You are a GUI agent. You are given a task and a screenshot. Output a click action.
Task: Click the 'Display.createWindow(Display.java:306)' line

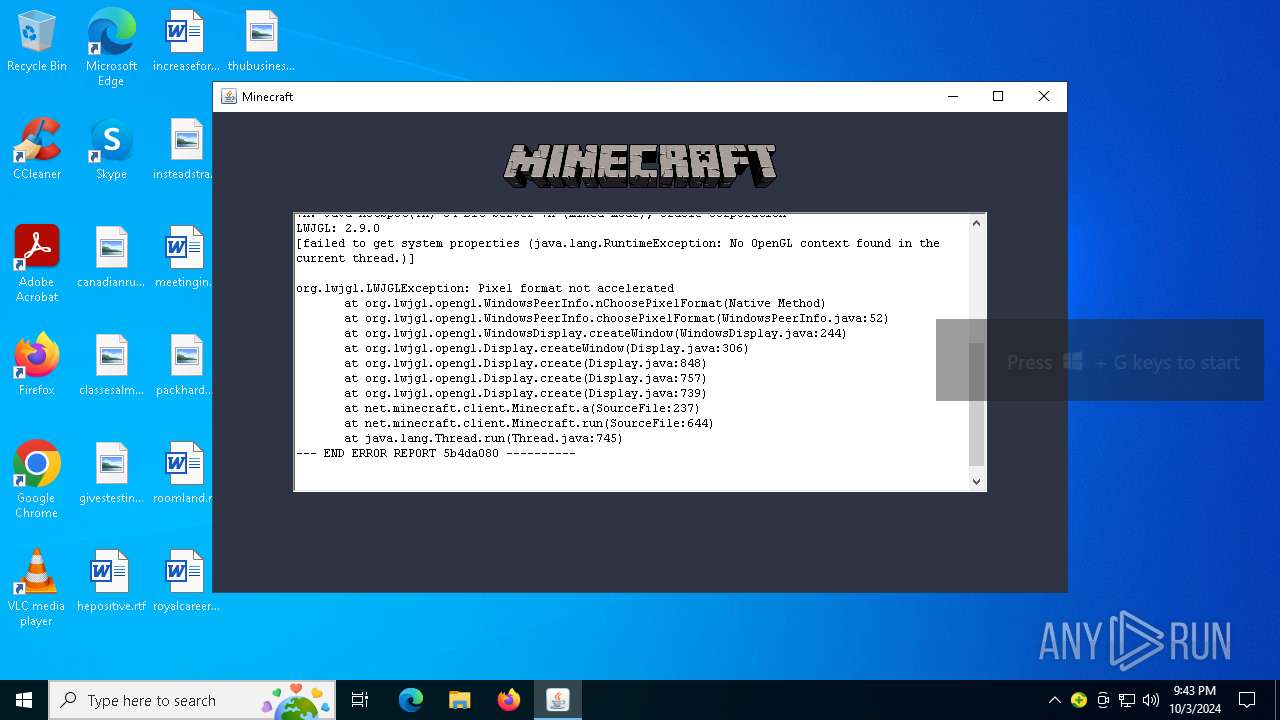(547, 348)
